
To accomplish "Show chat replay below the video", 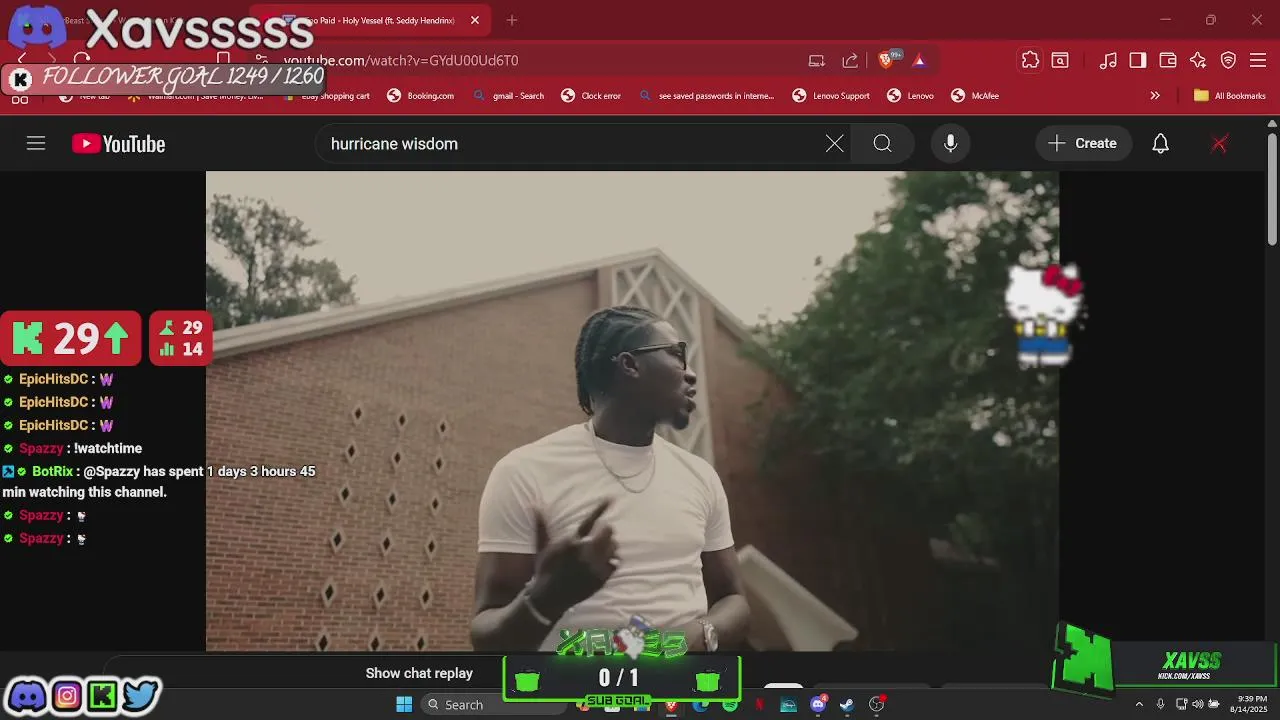I will pyautogui.click(x=419, y=673).
